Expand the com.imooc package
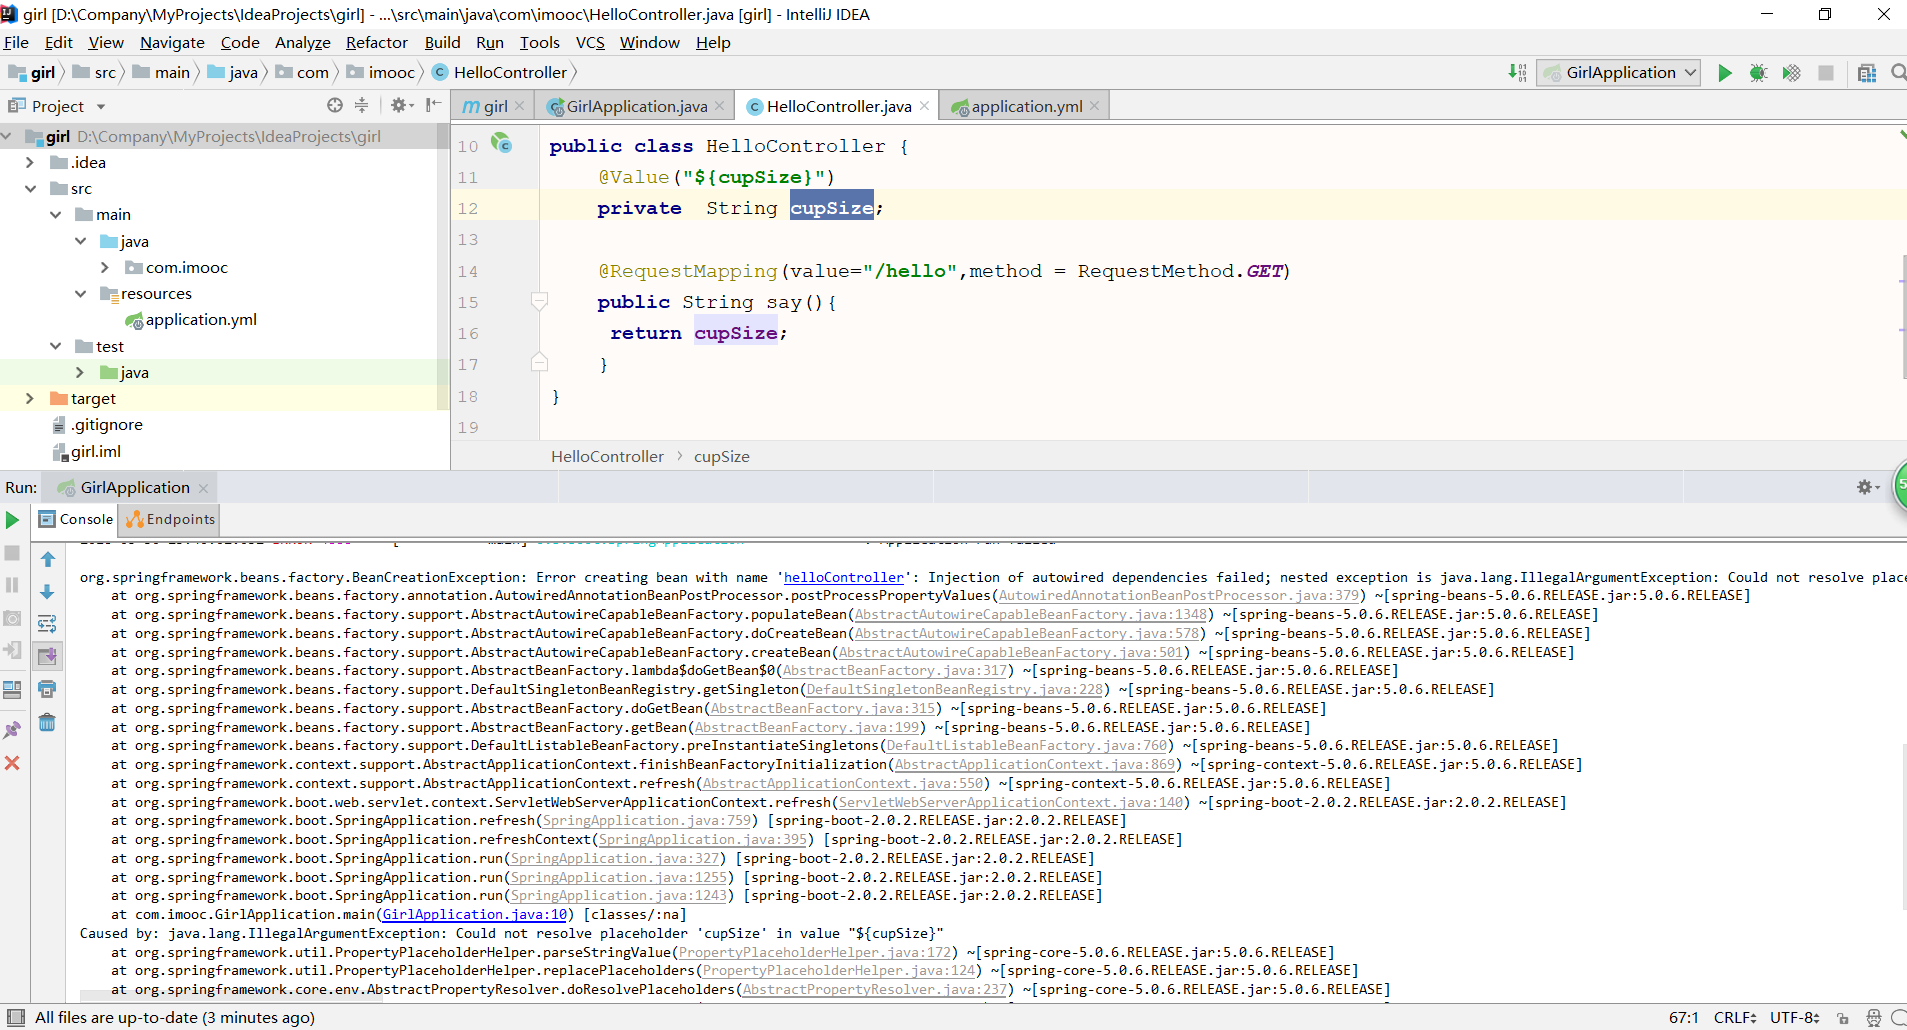 (105, 267)
